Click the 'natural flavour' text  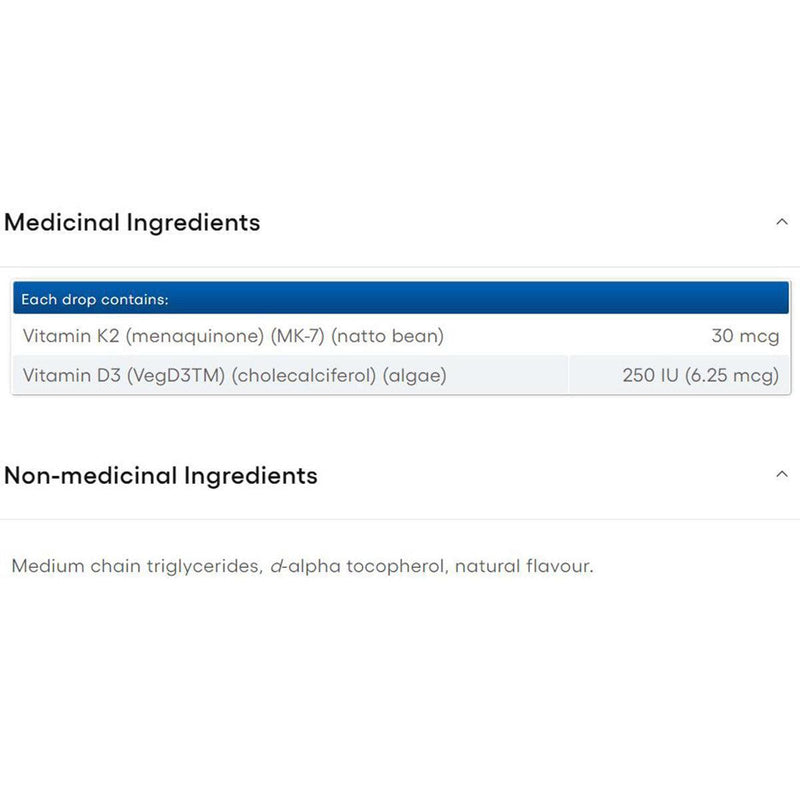click(522, 566)
